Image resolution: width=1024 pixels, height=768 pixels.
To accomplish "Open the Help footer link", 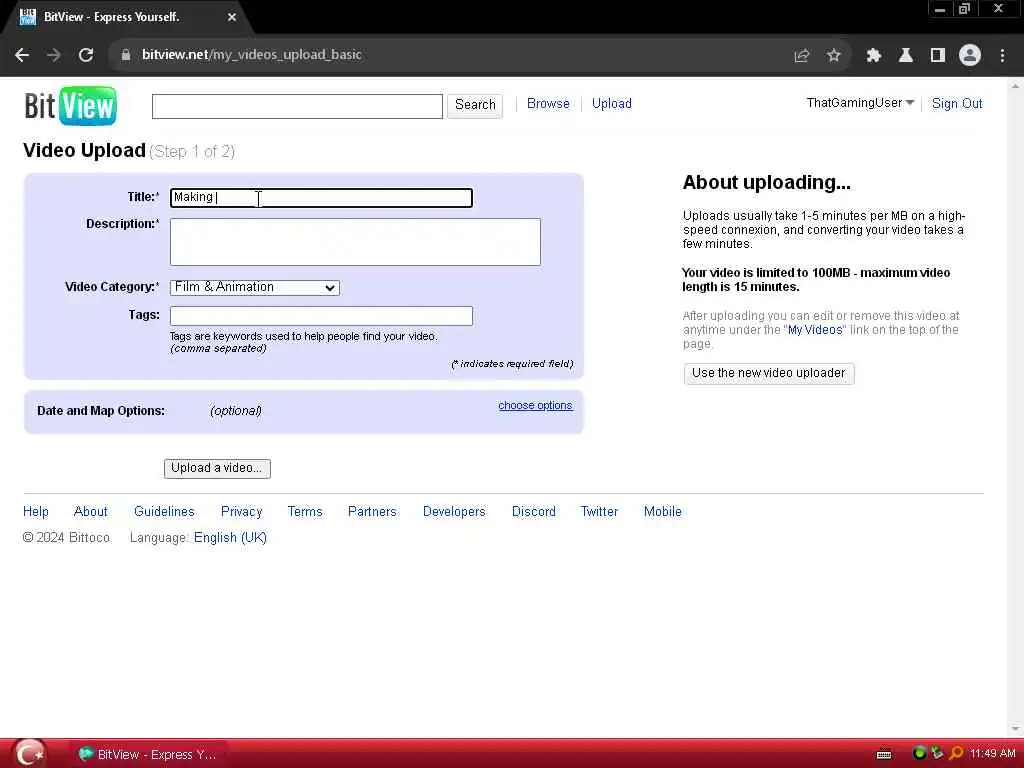I will click(x=36, y=512).
